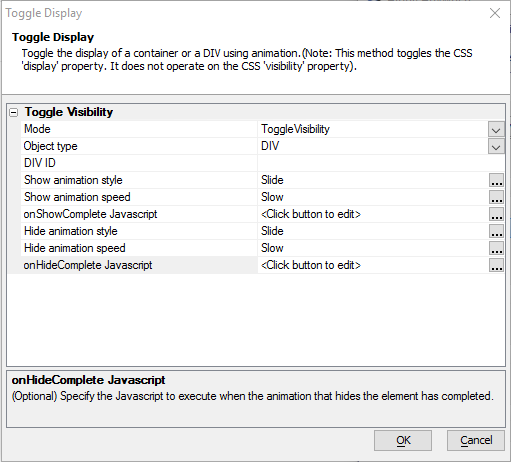Click the ToggleVisibility mode value
This screenshot has width=511, height=462.
[x=295, y=129]
